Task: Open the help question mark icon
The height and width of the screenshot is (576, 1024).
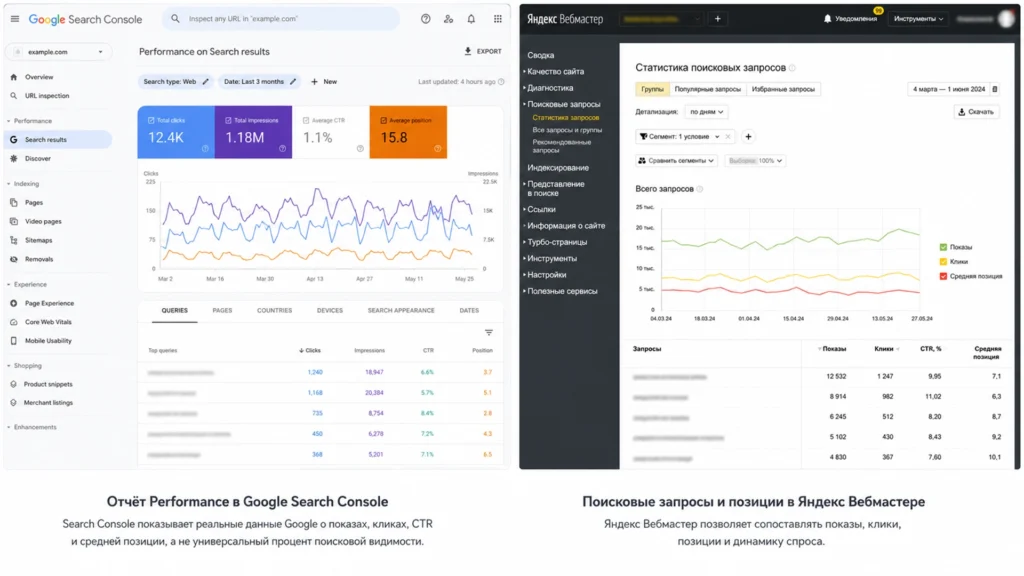Action: pos(426,19)
